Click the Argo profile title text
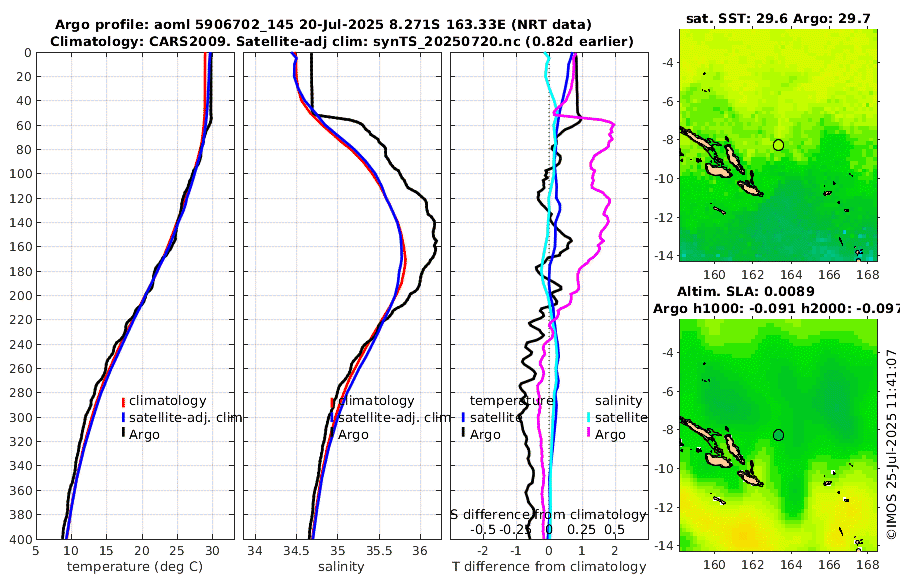 pyautogui.click(x=323, y=25)
